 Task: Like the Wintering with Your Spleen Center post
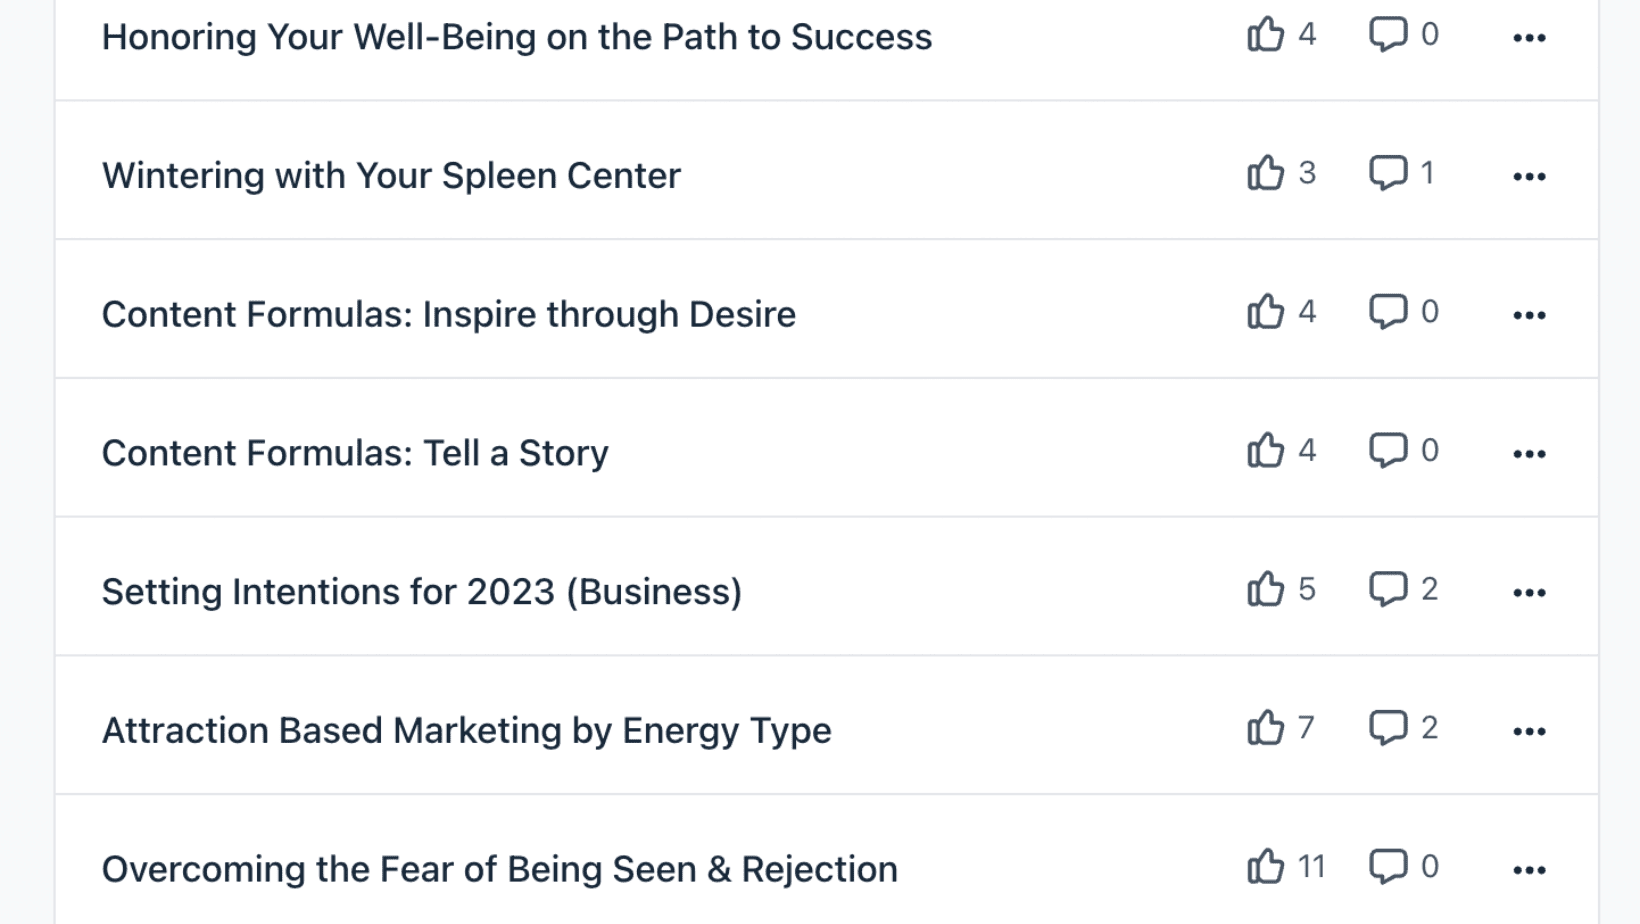coord(1266,173)
